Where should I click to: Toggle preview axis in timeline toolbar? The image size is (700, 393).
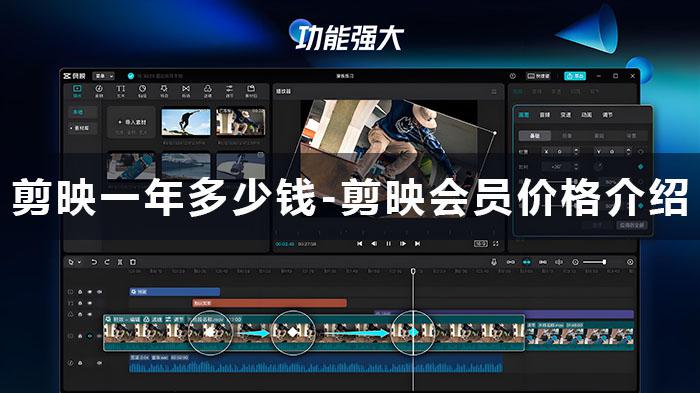(558, 262)
